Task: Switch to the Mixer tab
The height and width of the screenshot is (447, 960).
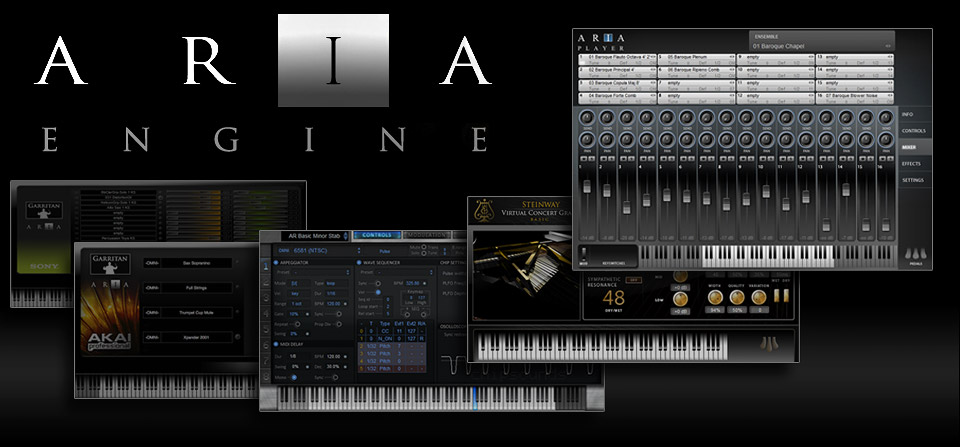Action: (x=913, y=146)
